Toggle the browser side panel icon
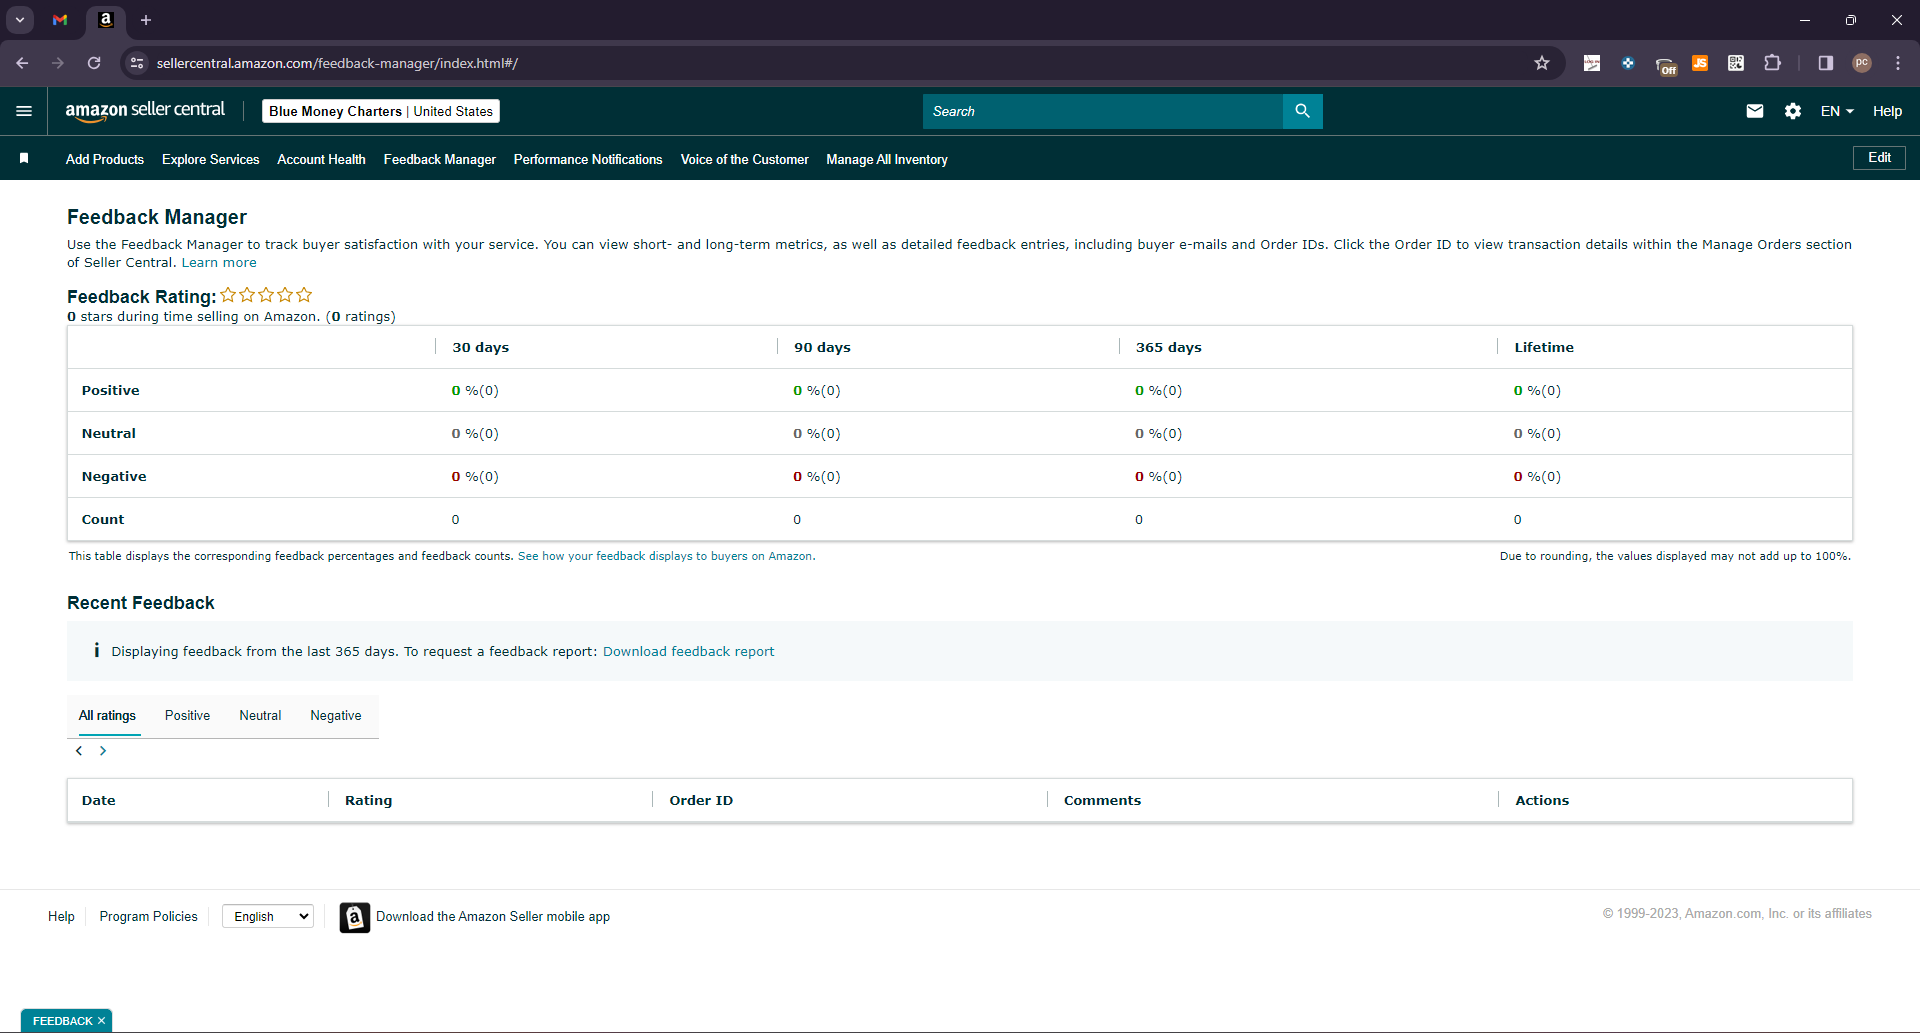Image resolution: width=1920 pixels, height=1033 pixels. click(x=1825, y=63)
